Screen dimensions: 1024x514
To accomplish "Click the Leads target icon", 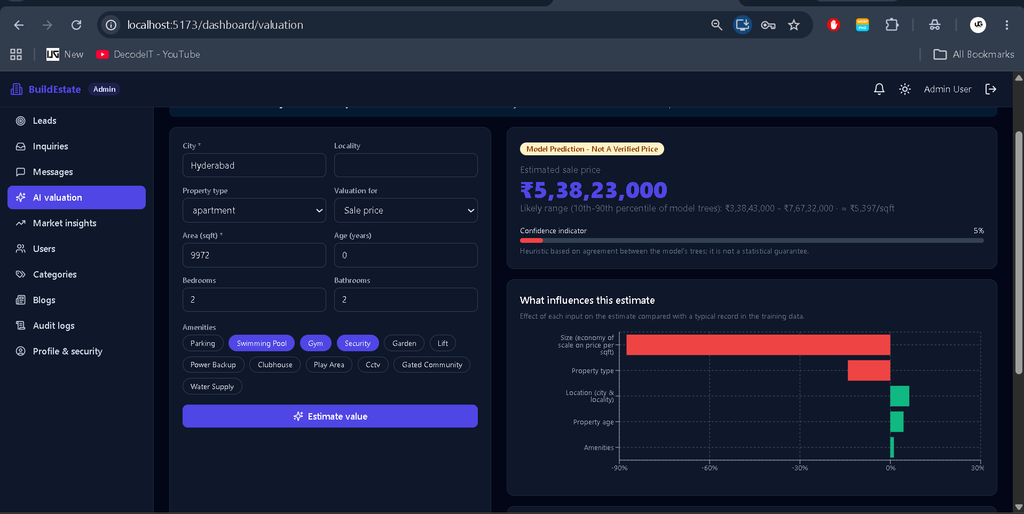I will point(20,121).
